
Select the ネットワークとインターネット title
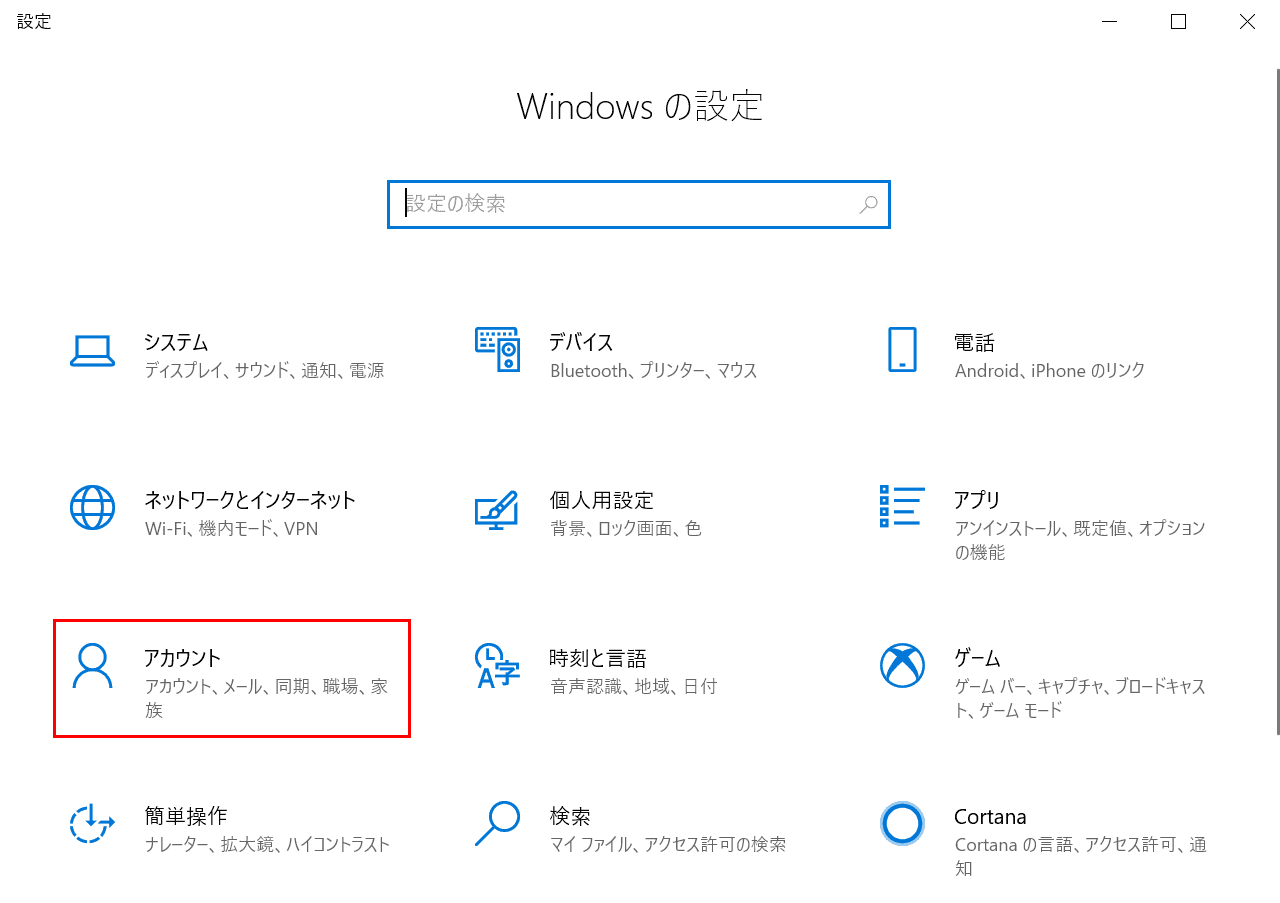pyautogui.click(x=250, y=500)
